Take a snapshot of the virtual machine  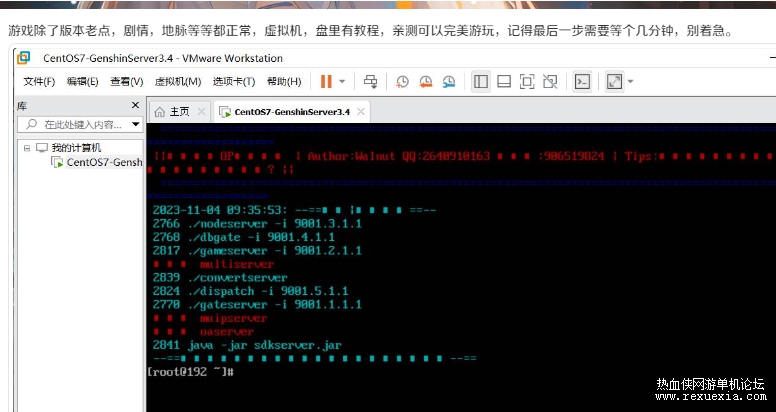tap(402, 81)
